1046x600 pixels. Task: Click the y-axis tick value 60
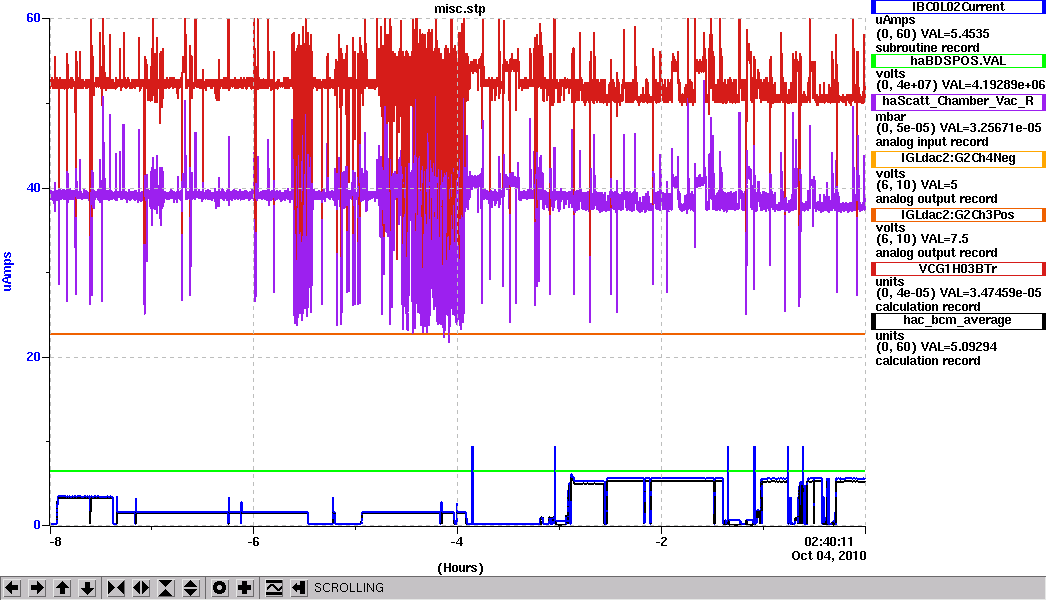(33, 18)
